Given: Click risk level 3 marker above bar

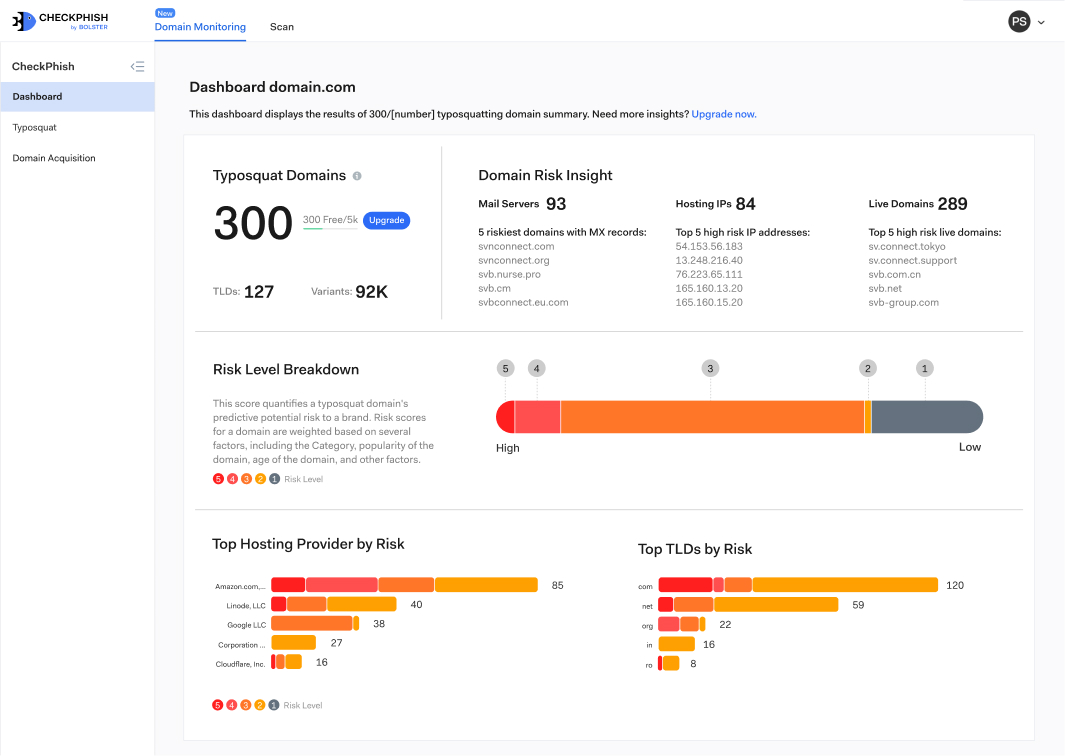Looking at the screenshot, I should coord(710,369).
